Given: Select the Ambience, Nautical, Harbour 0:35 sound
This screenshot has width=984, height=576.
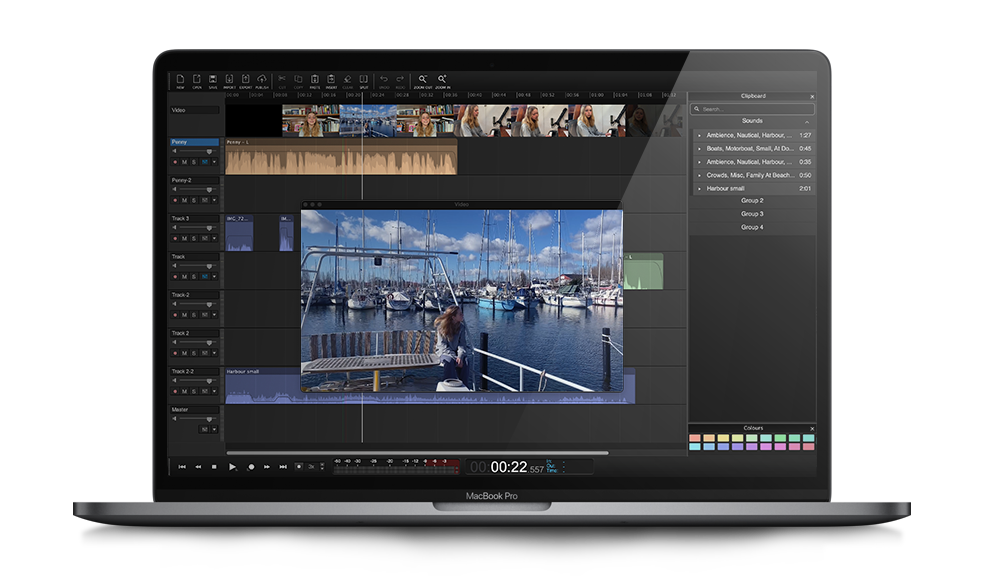Looking at the screenshot, I should (754, 162).
